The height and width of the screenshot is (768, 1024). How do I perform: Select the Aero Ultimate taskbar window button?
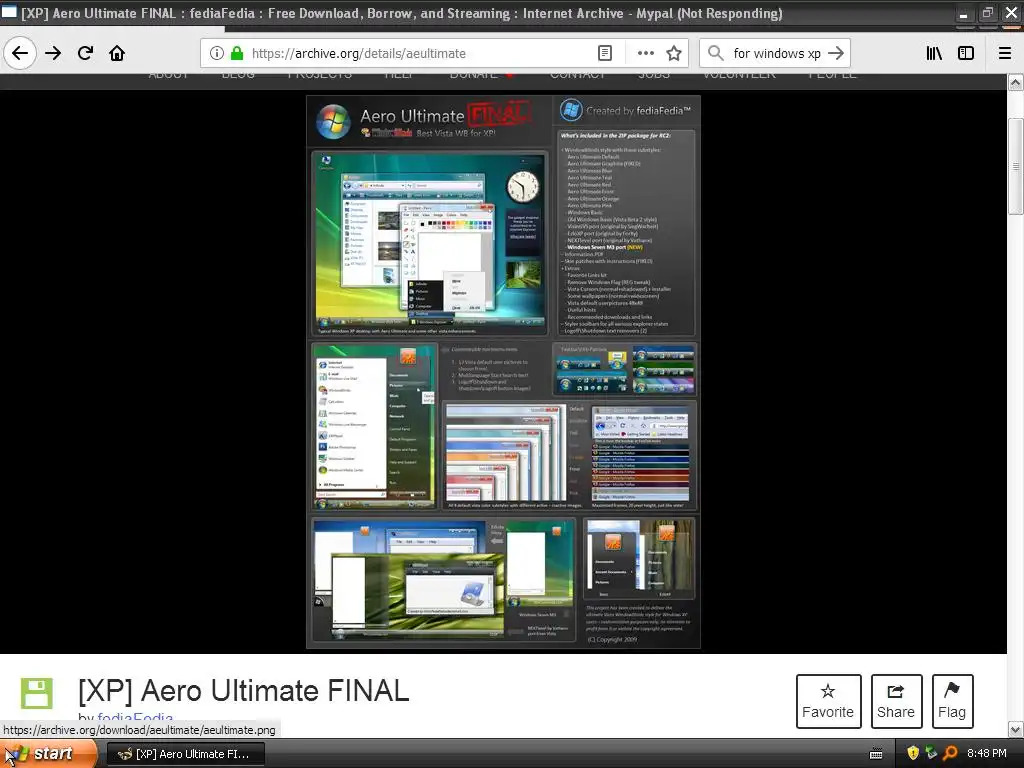(x=185, y=754)
